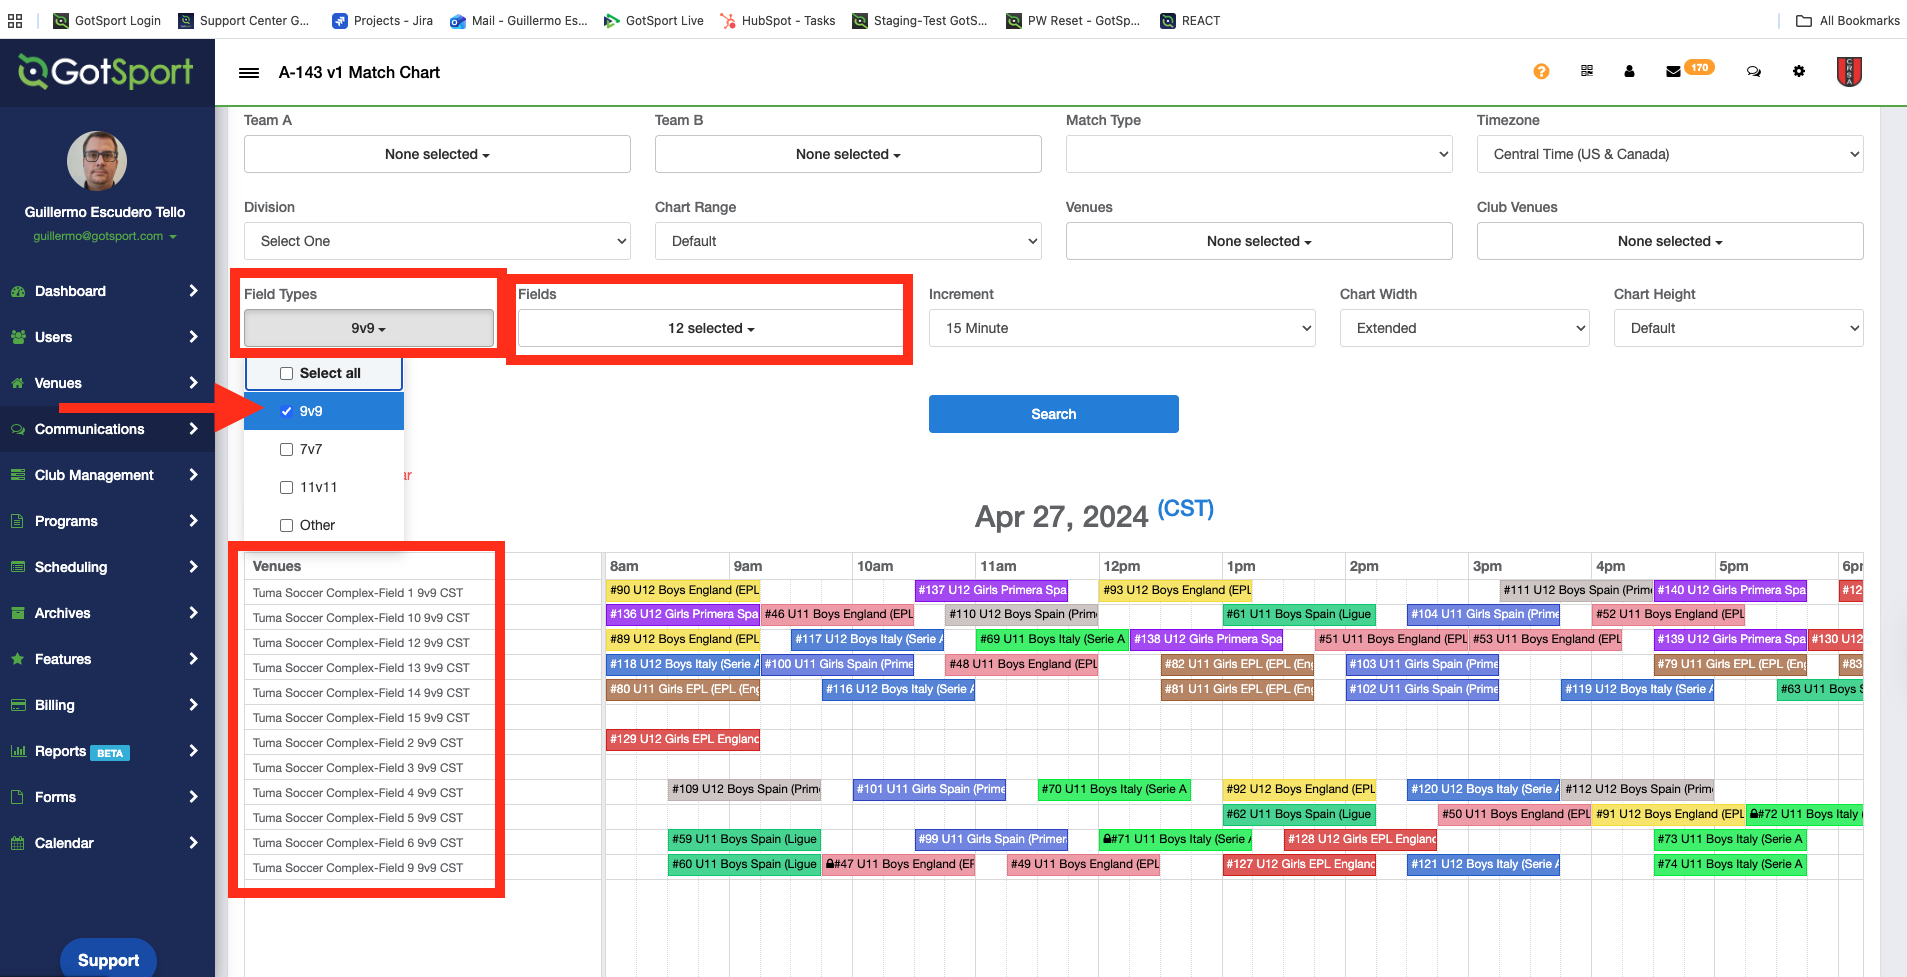Check the Select all checkbox

[287, 374]
